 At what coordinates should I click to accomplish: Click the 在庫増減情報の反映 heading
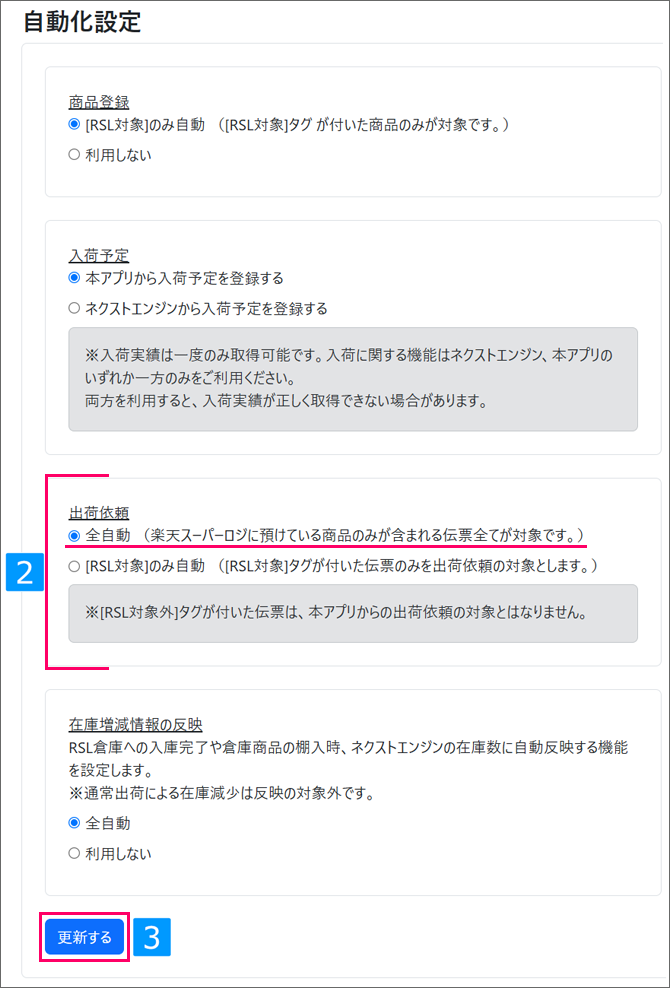pyautogui.click(x=136, y=724)
